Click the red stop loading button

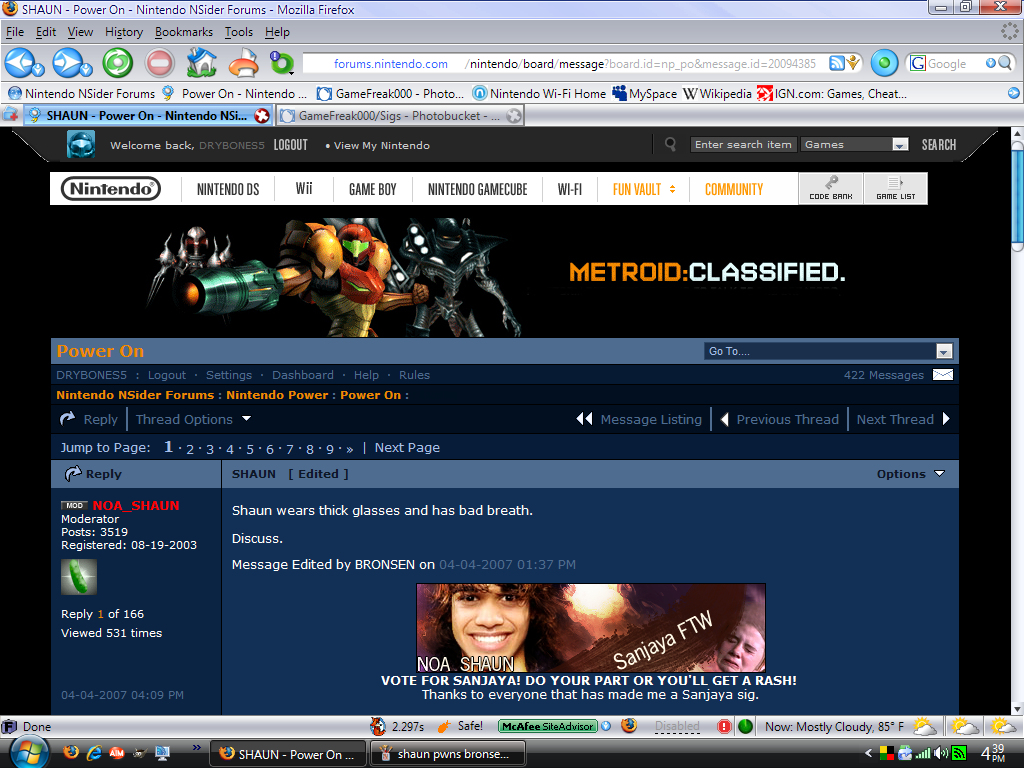pyautogui.click(x=159, y=63)
